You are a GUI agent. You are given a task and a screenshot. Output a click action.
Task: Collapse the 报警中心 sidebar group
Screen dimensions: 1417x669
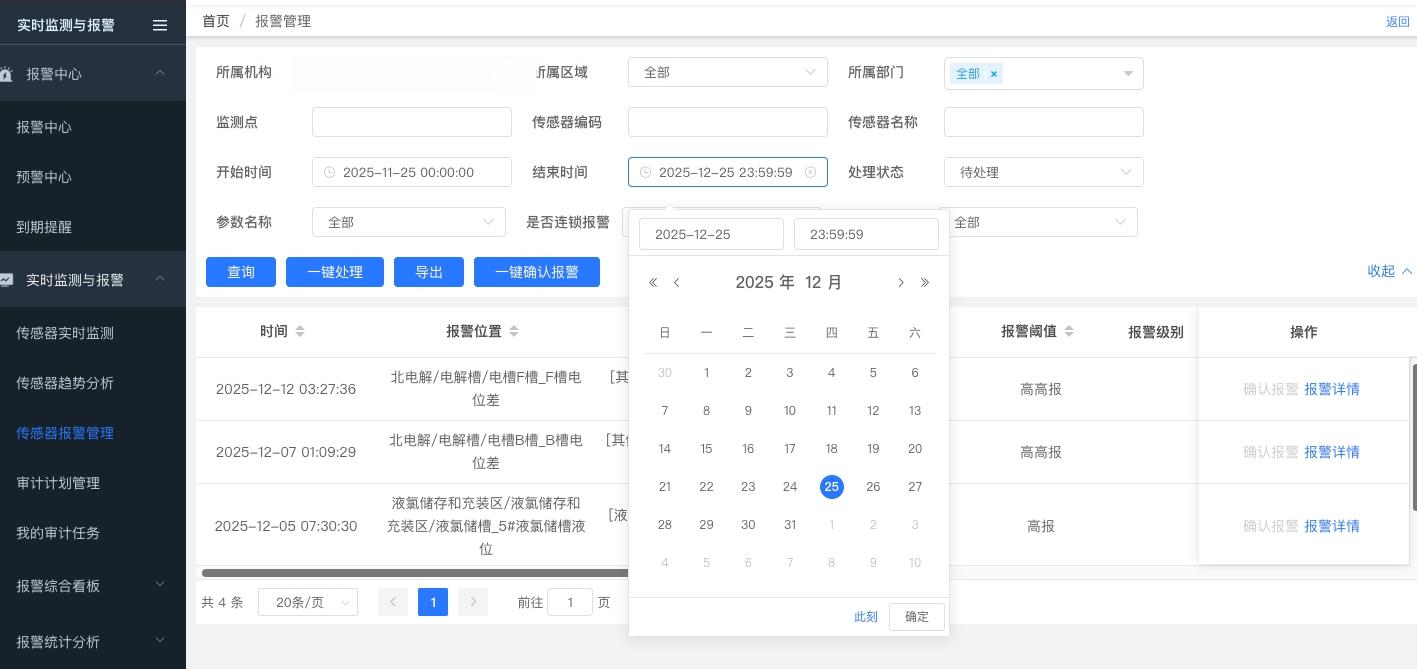[160, 73]
